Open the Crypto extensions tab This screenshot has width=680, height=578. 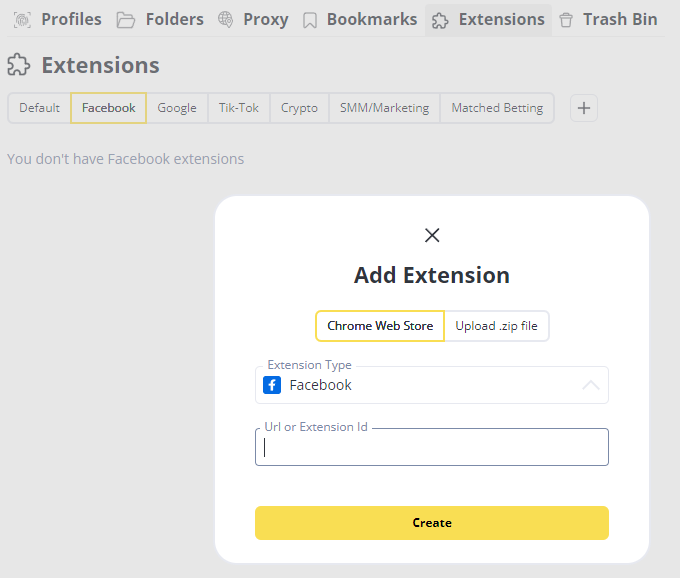299,108
